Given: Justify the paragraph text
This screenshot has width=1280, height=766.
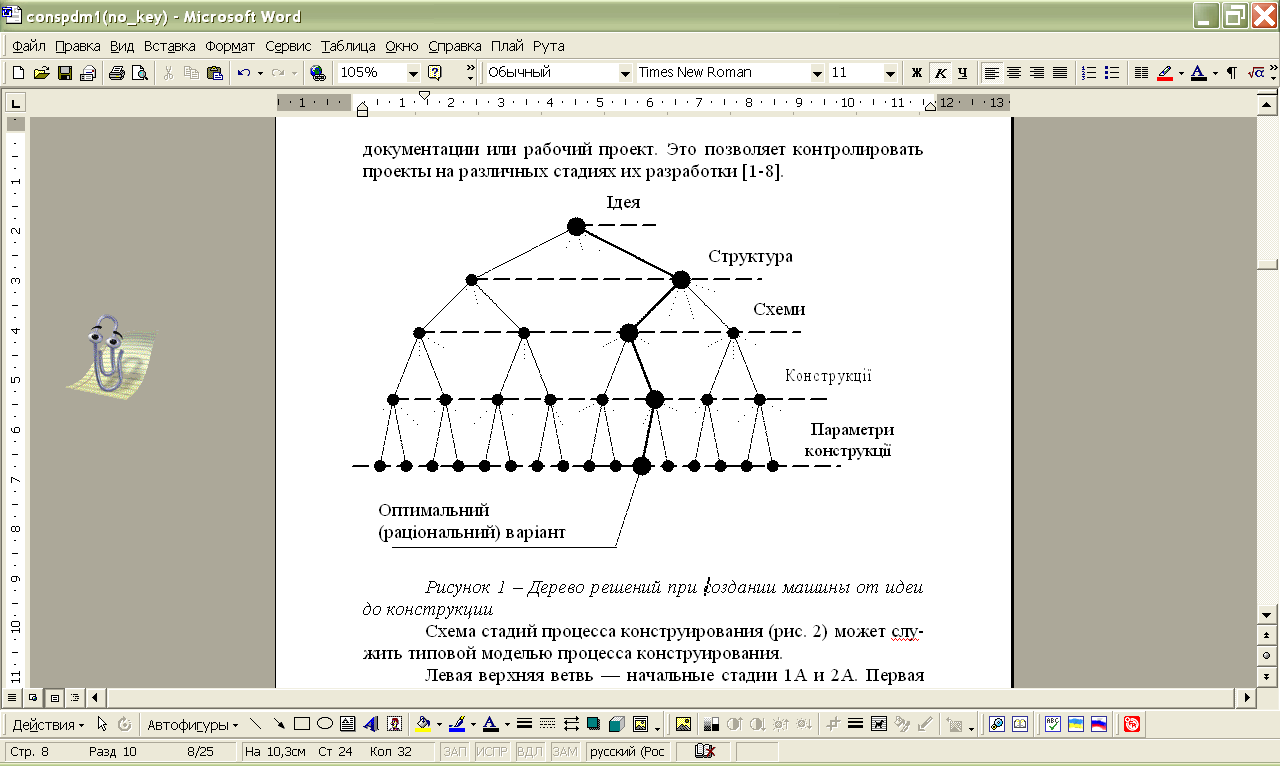Looking at the screenshot, I should (1060, 73).
